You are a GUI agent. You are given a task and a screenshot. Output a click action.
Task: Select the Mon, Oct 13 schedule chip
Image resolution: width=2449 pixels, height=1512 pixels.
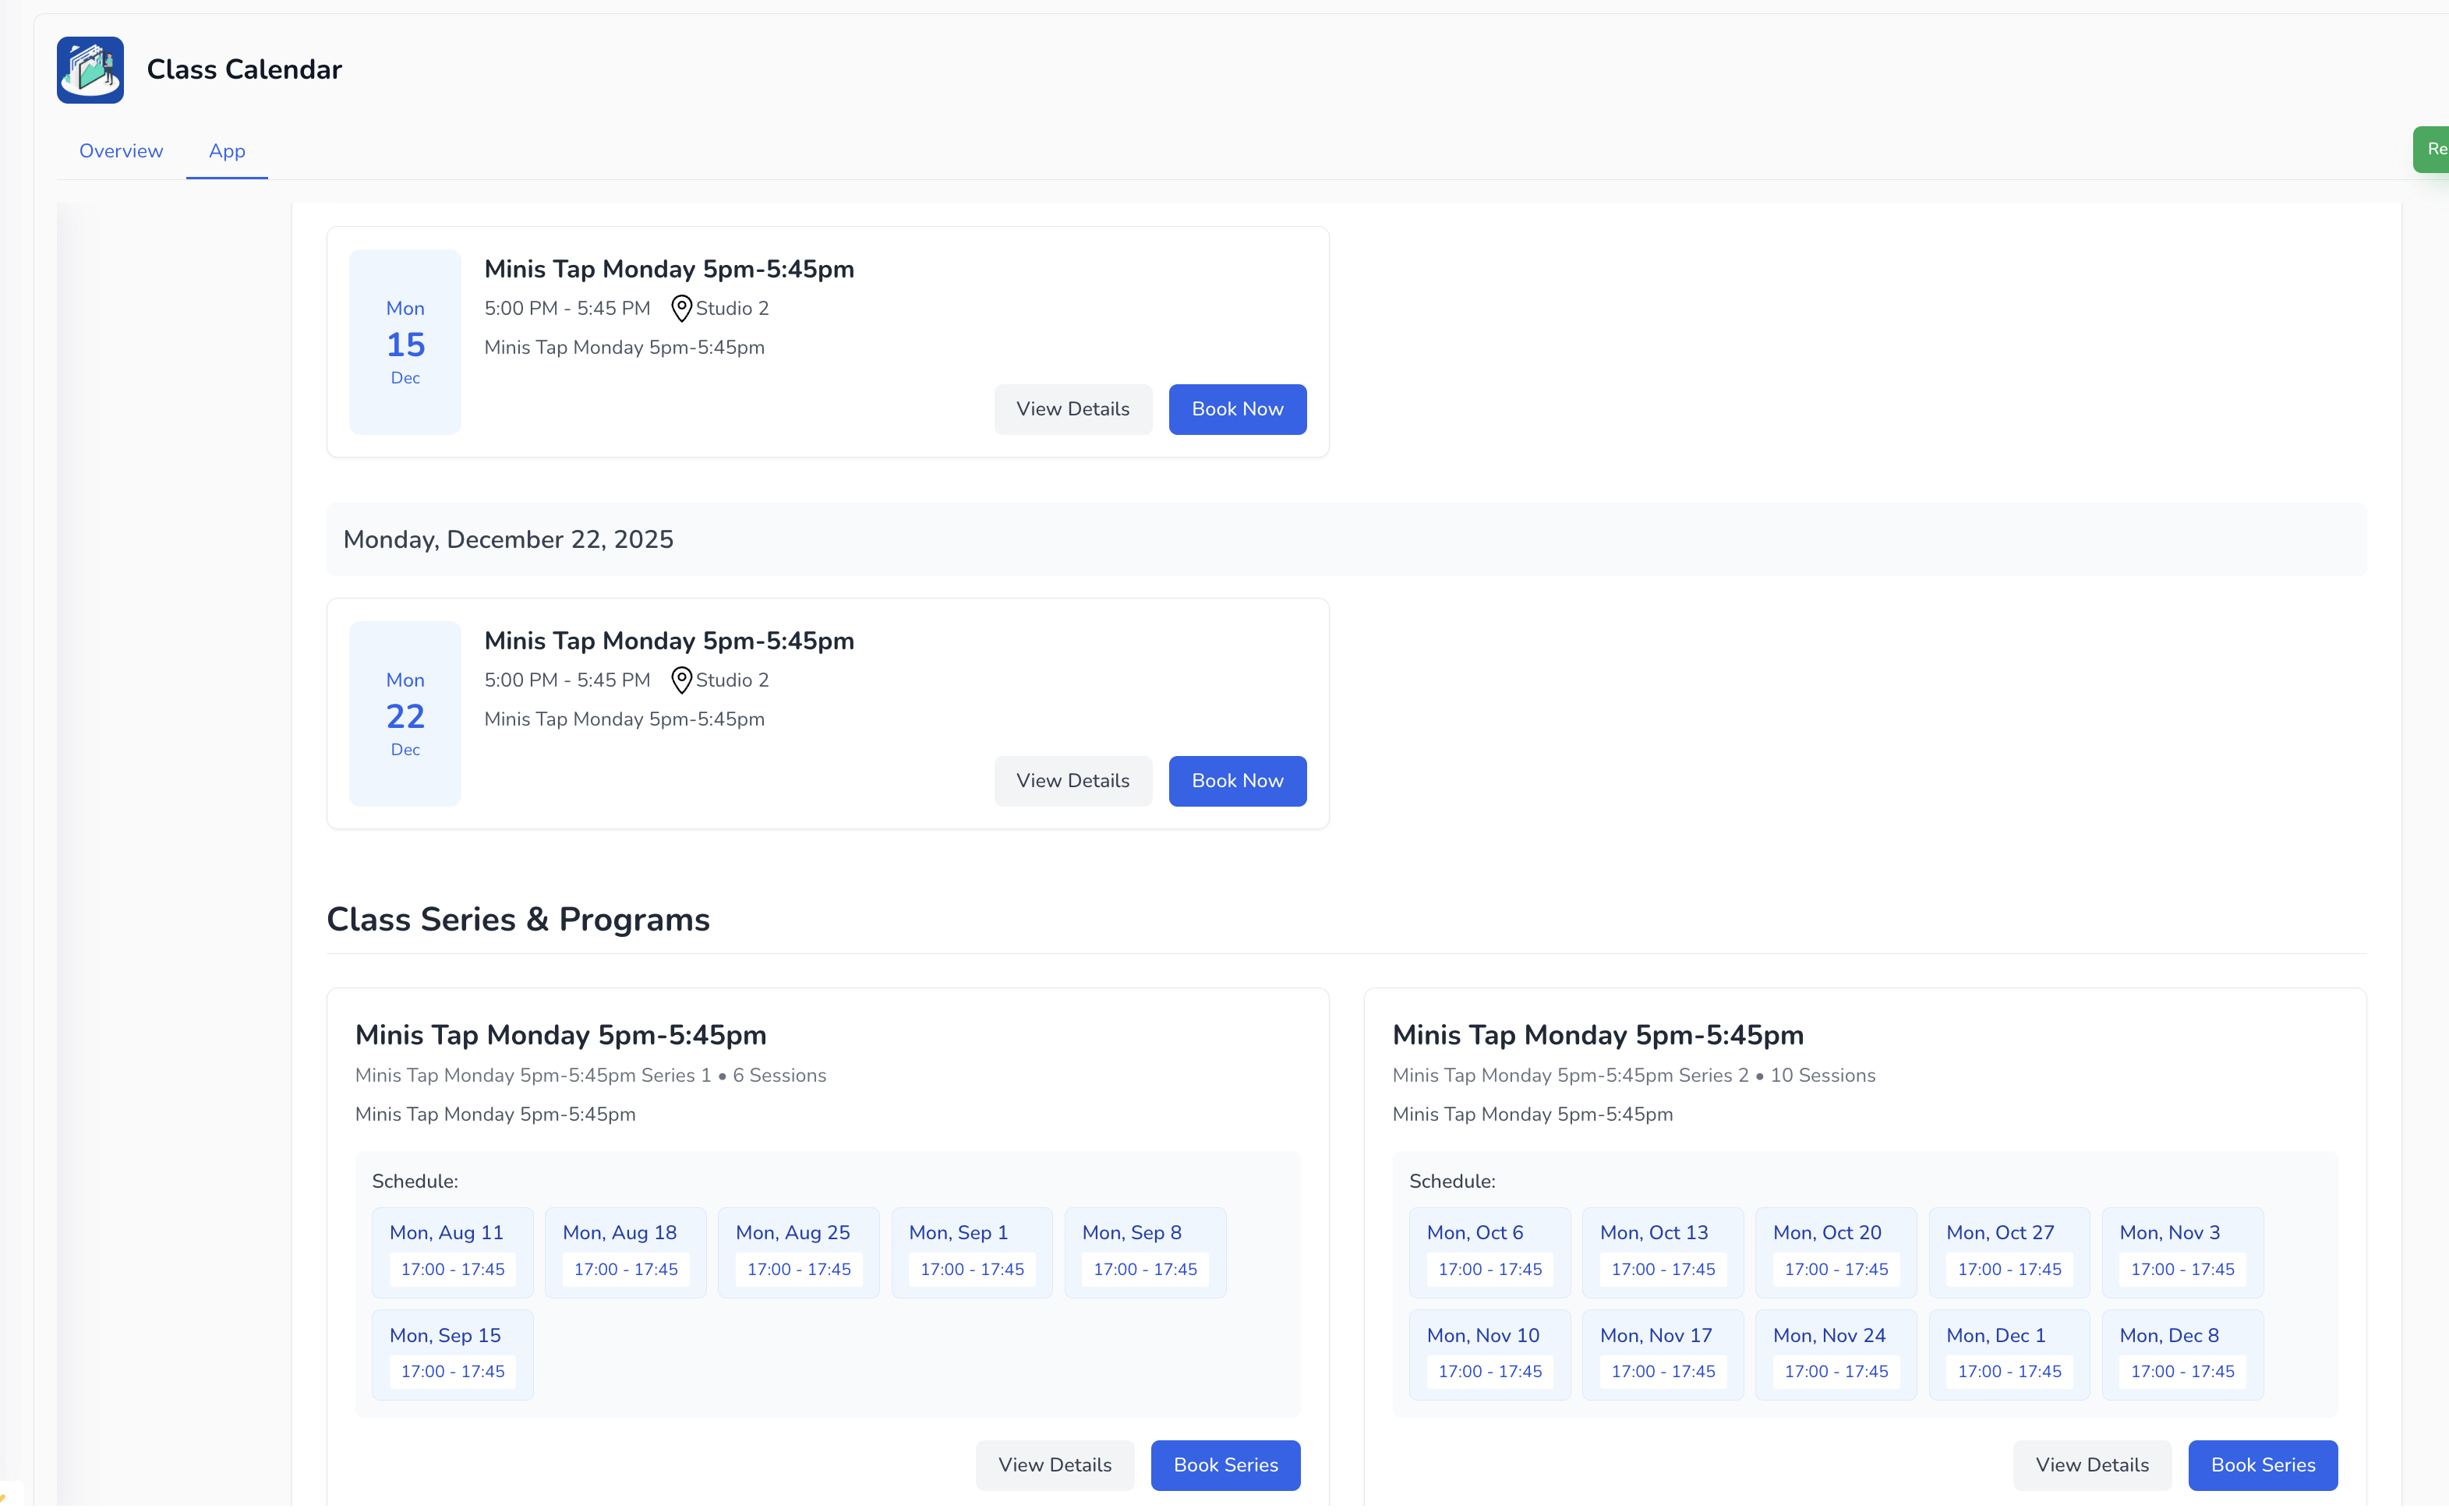[1662, 1253]
